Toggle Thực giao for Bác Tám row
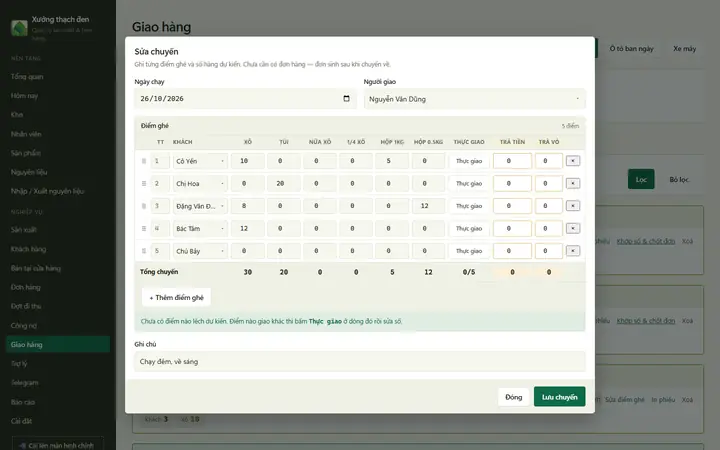Viewport: 720px width, 450px height. pos(469,229)
